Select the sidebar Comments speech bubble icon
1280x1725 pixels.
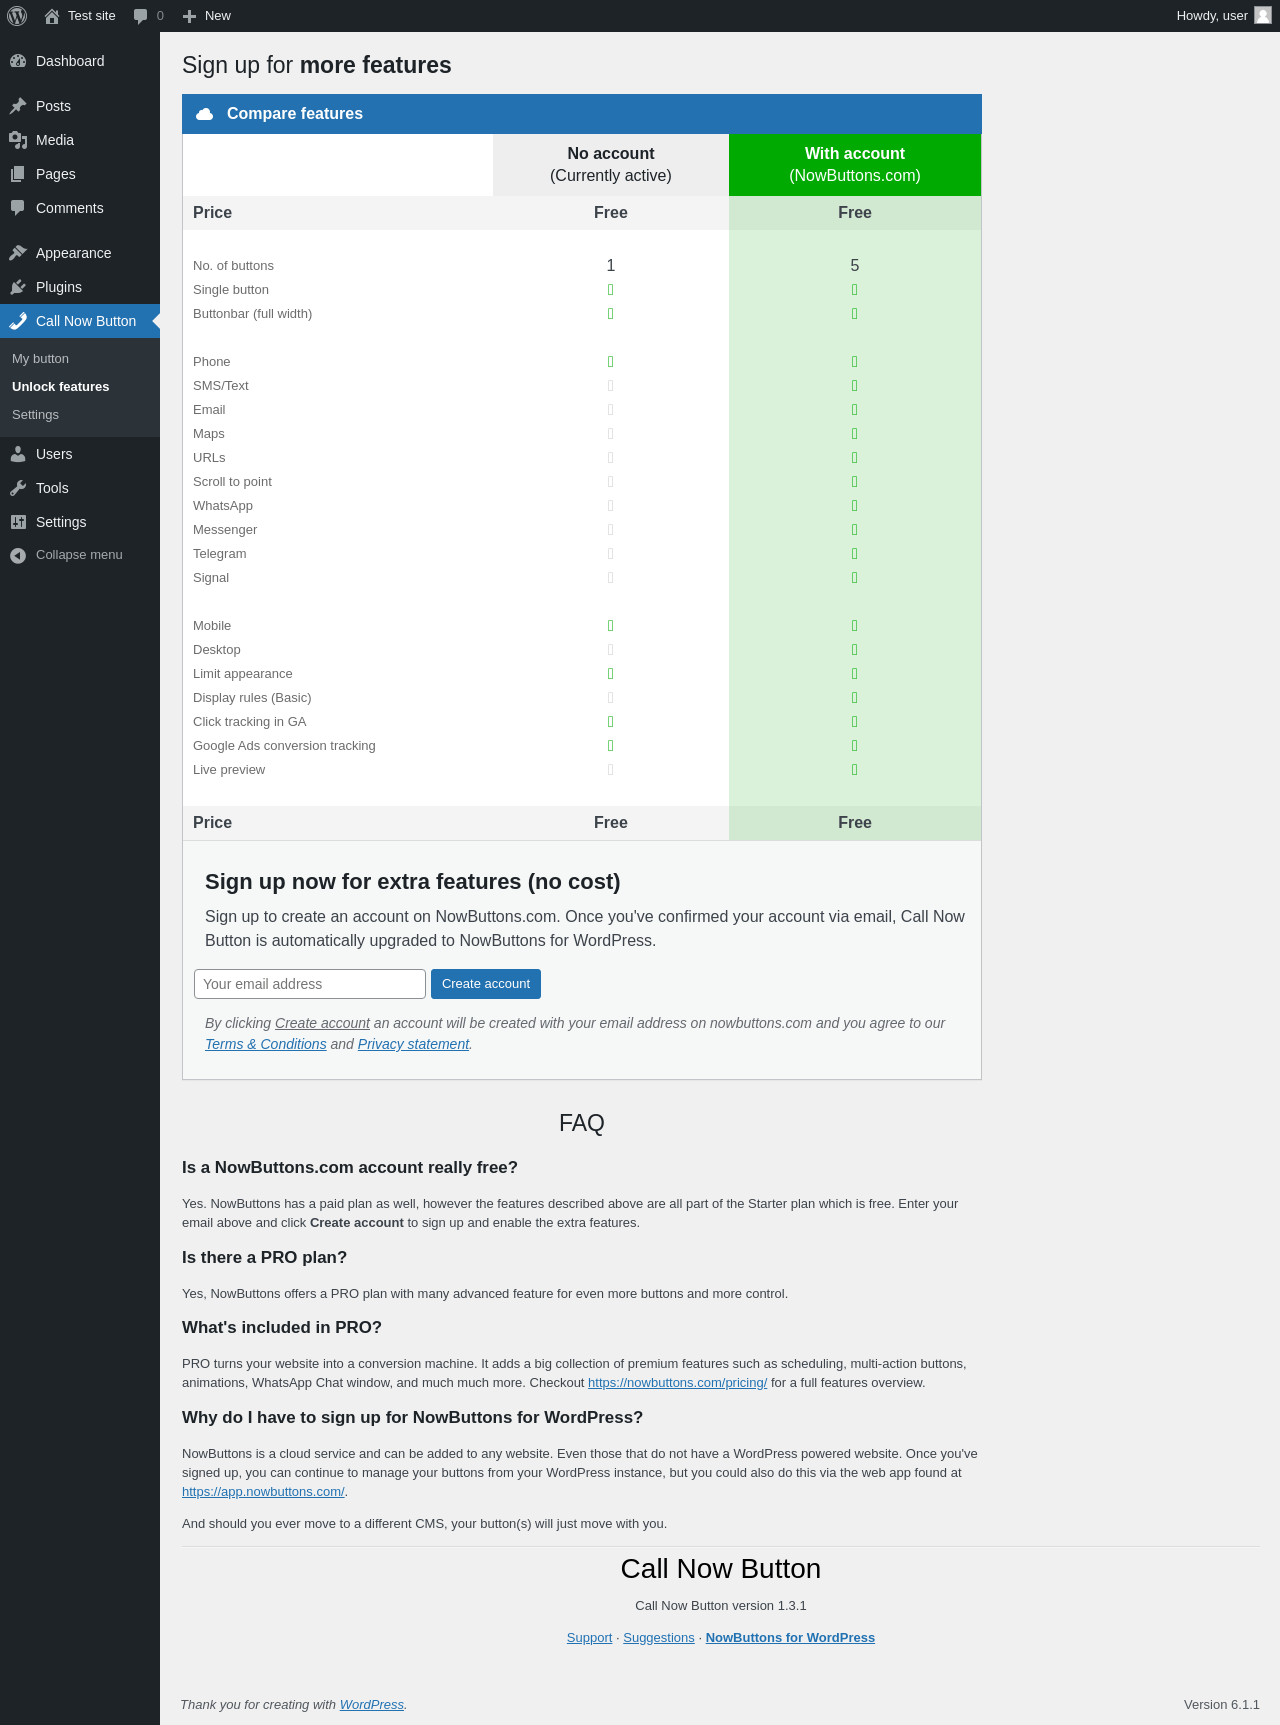click(18, 208)
